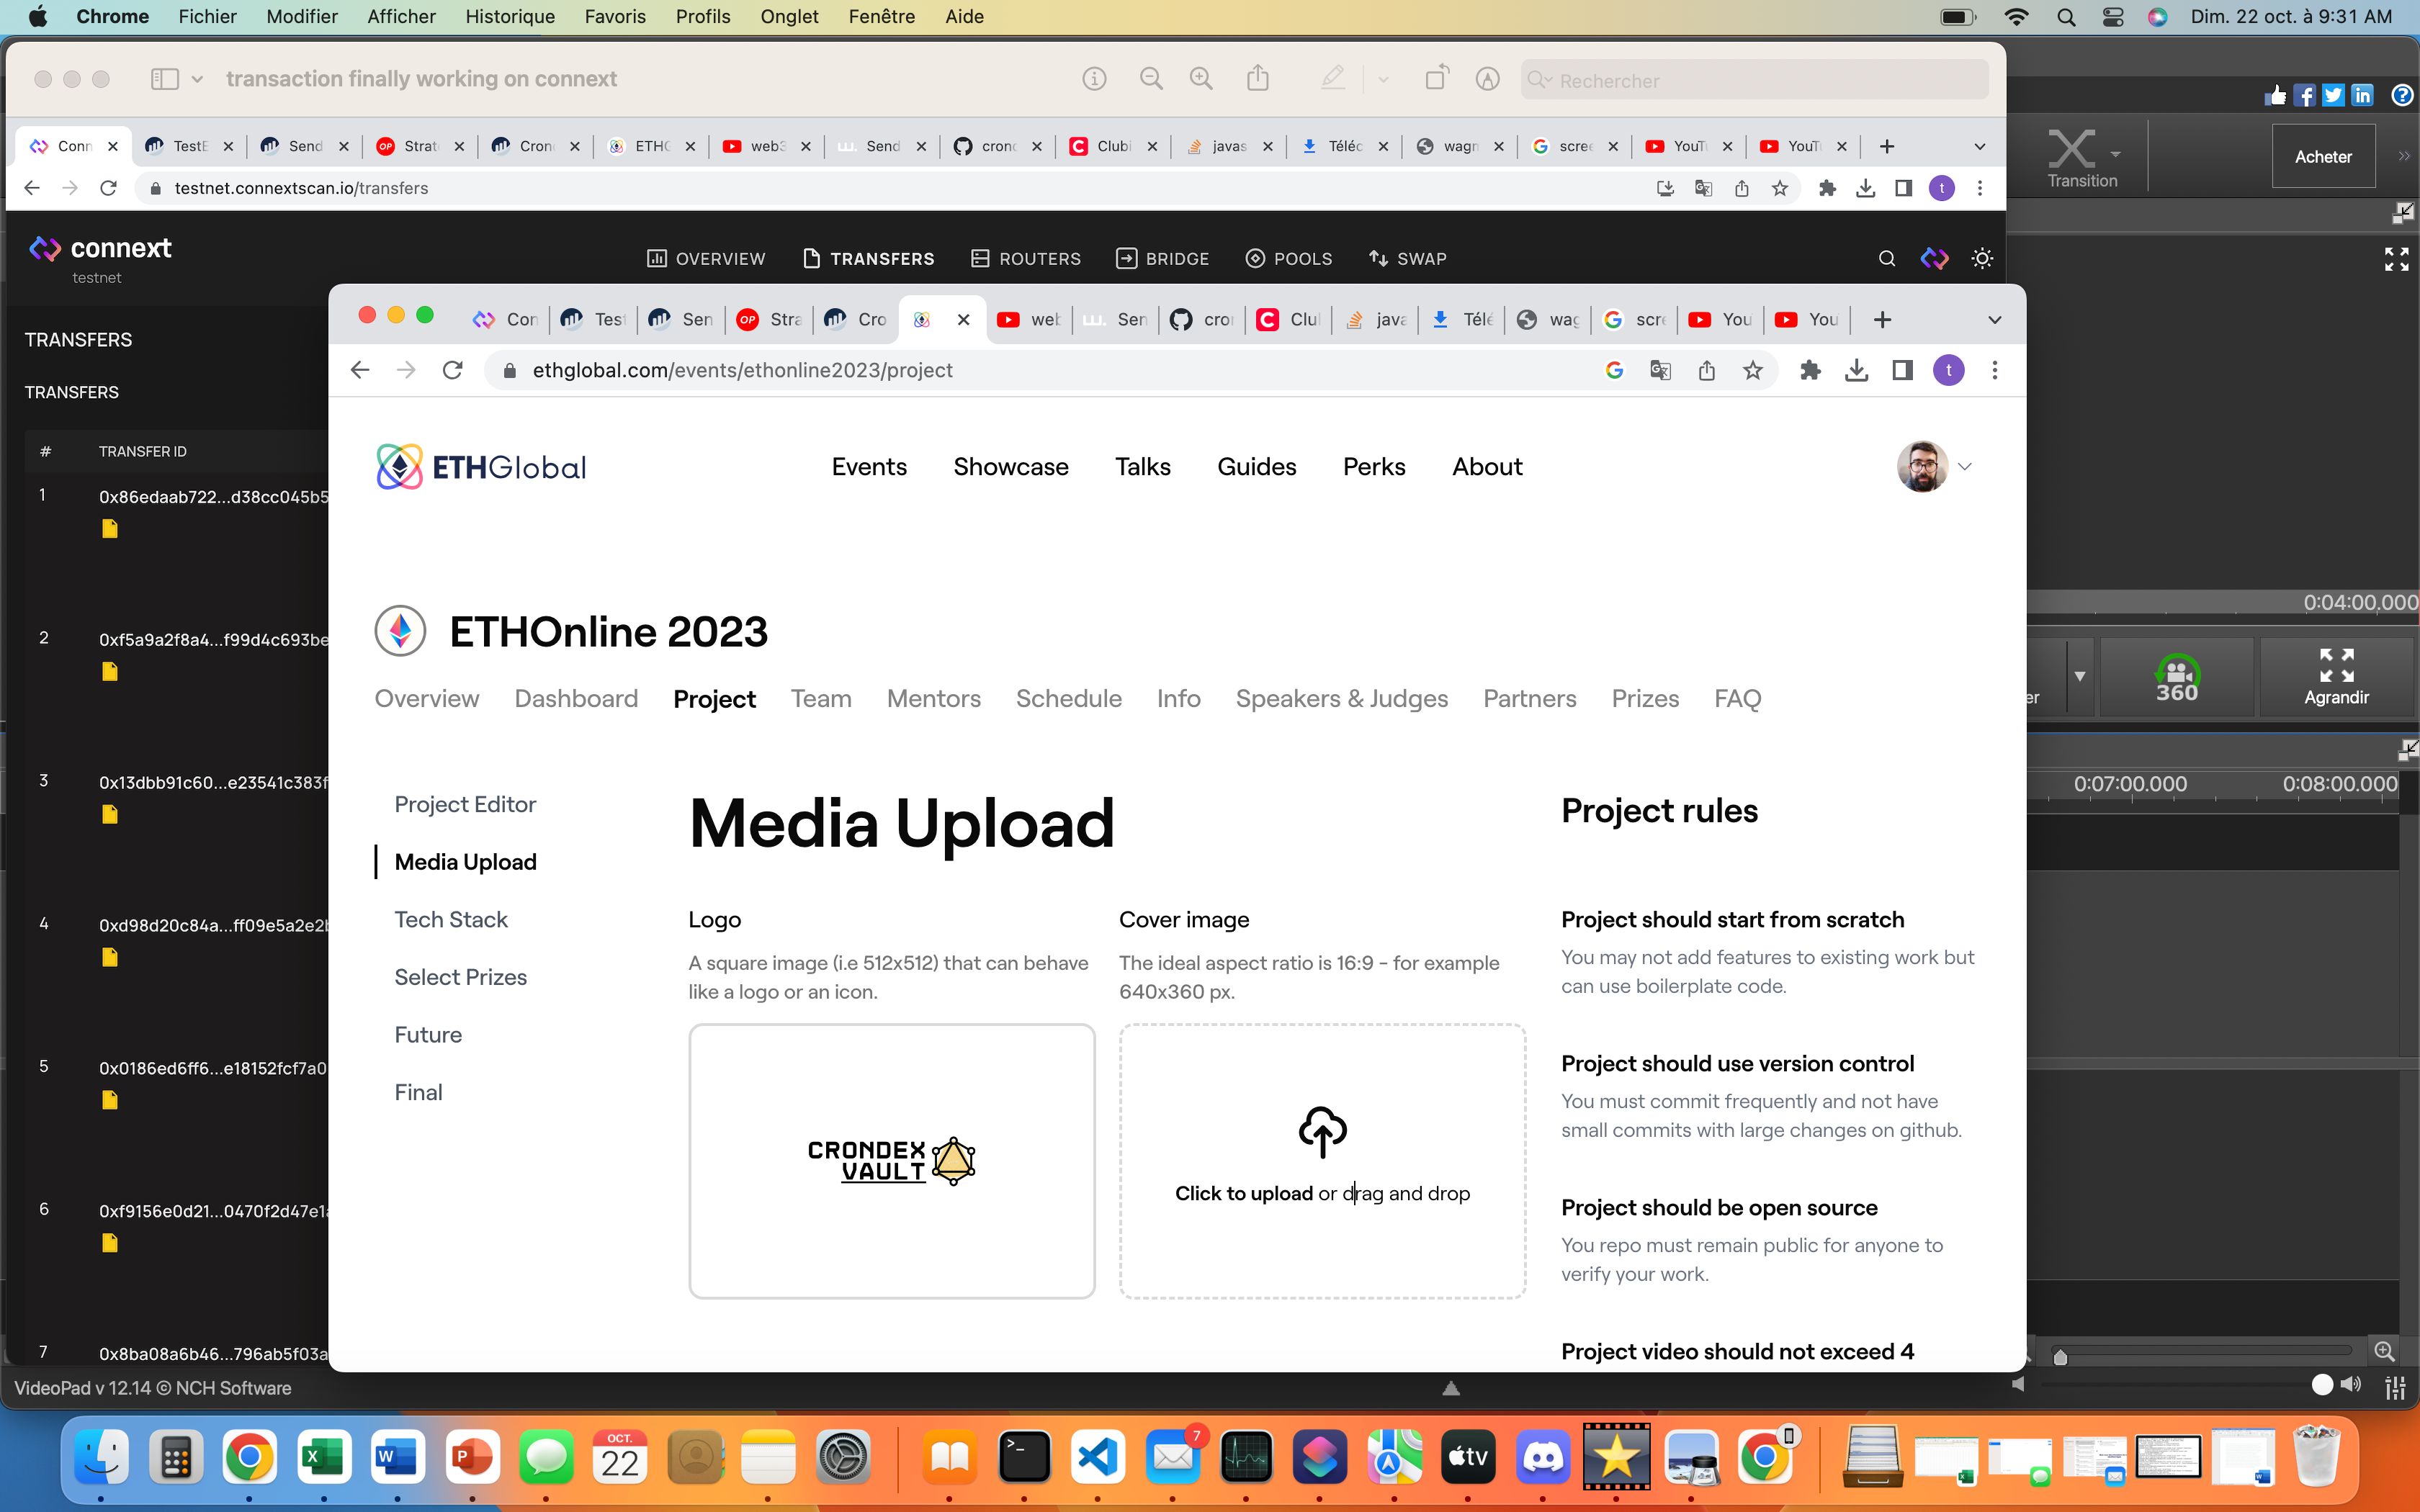Click the rotate icon in Preview toolbar
2420x1512 pixels.
[1436, 78]
